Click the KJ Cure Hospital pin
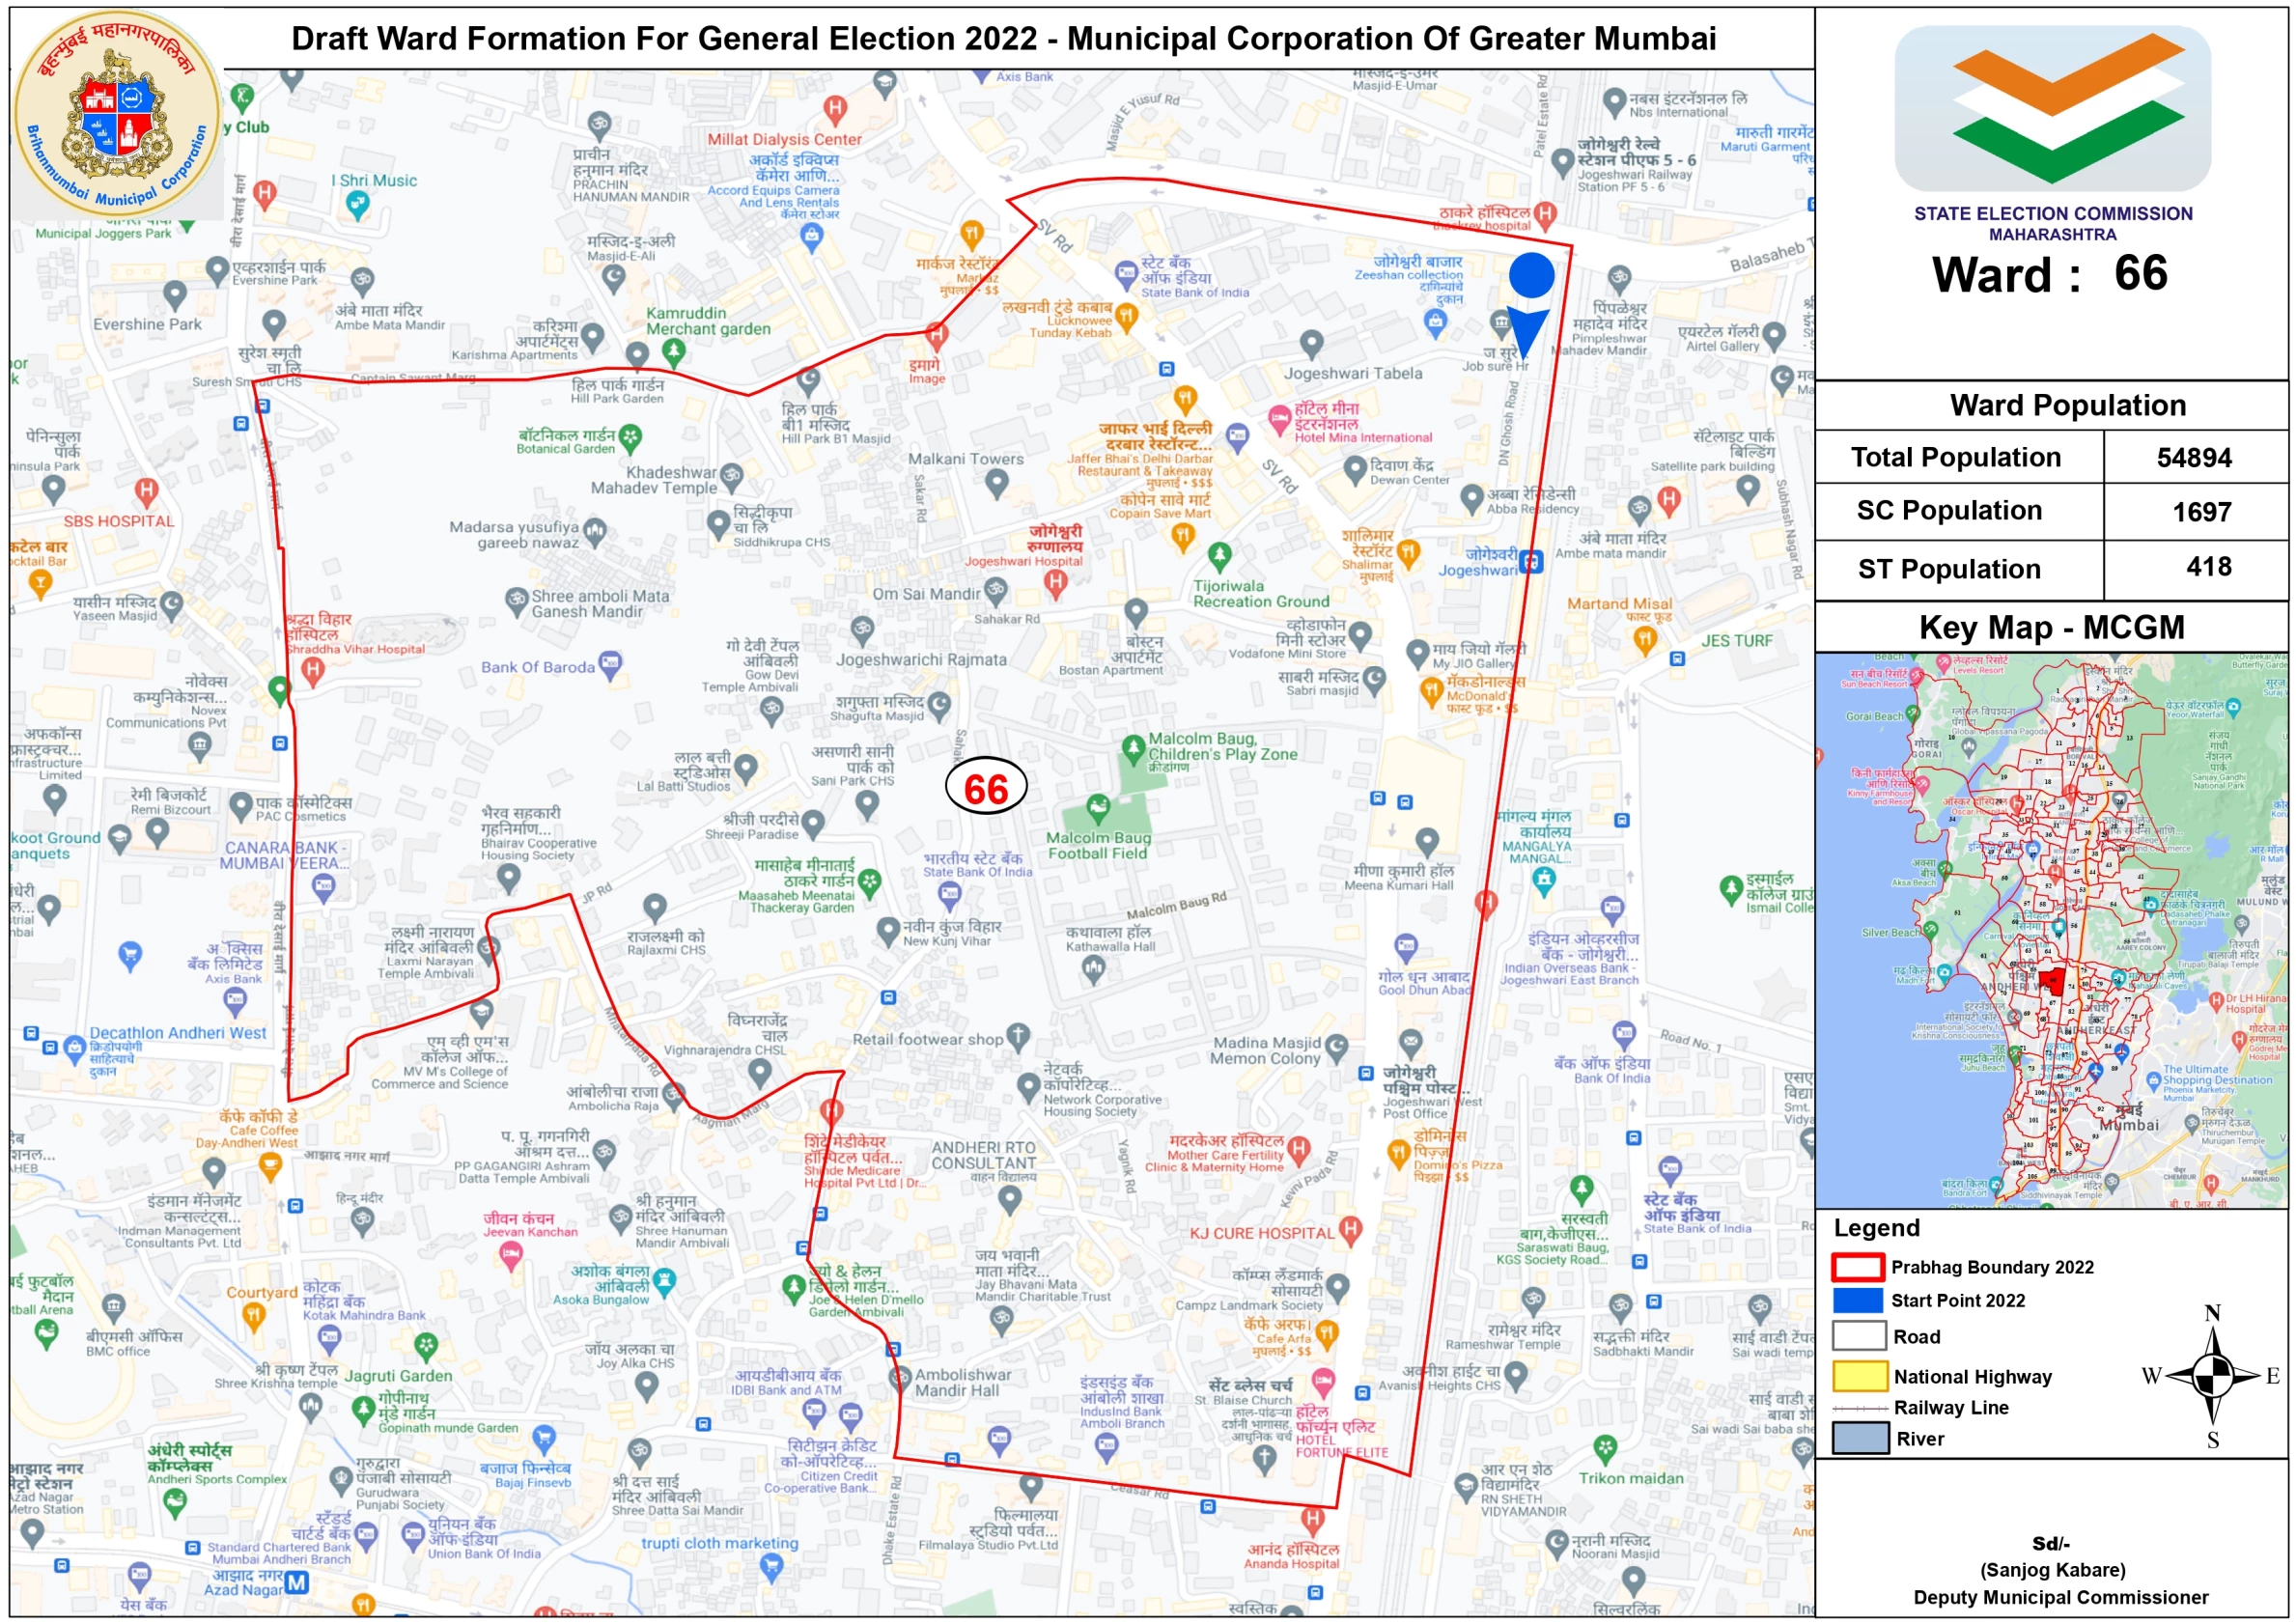This screenshot has height=1623, width=2296. coord(1350,1229)
